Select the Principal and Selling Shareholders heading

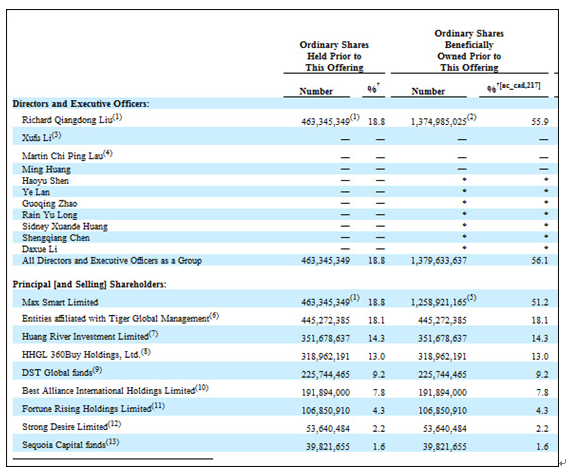coord(89,284)
